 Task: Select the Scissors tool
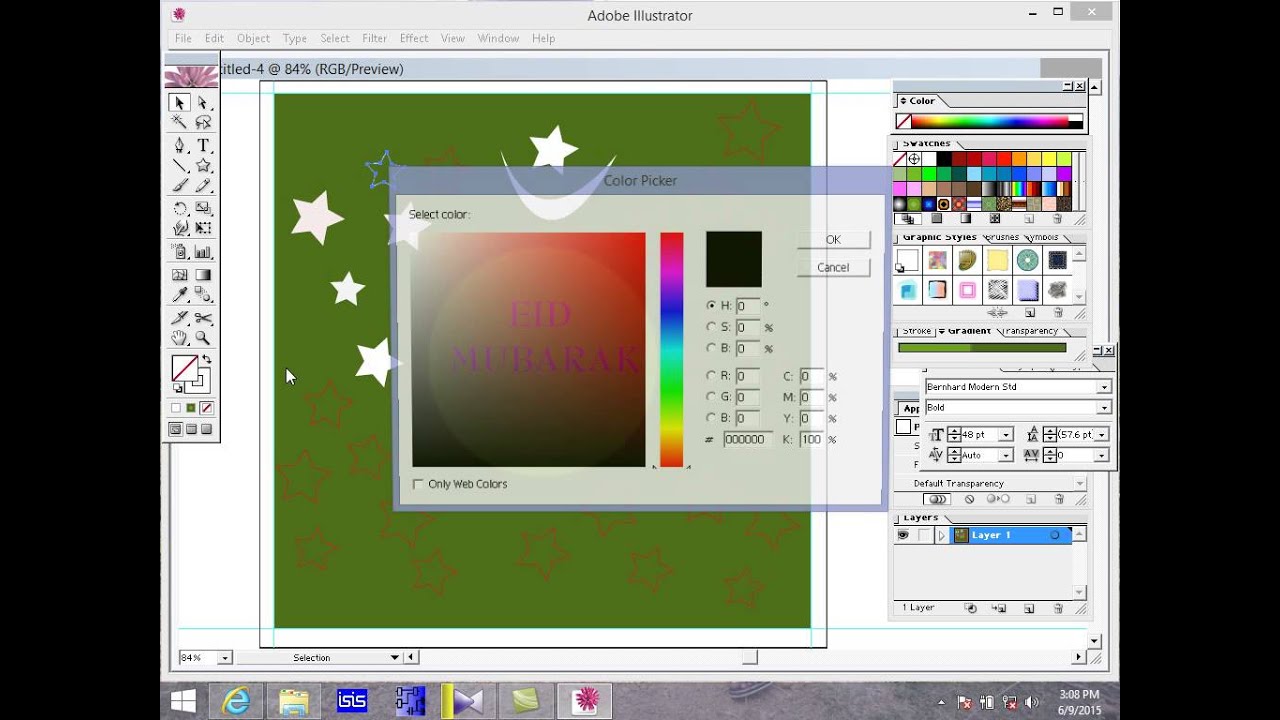[203, 318]
